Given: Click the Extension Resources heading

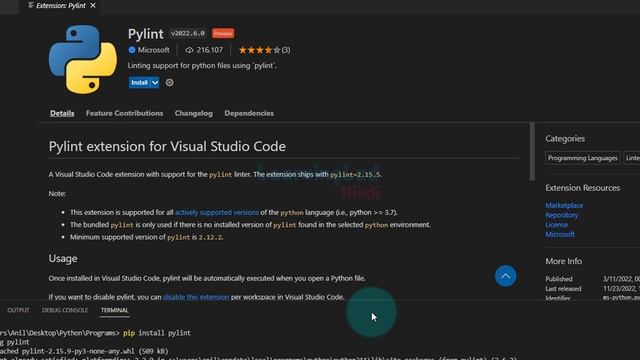Looking at the screenshot, I should coord(582,188).
